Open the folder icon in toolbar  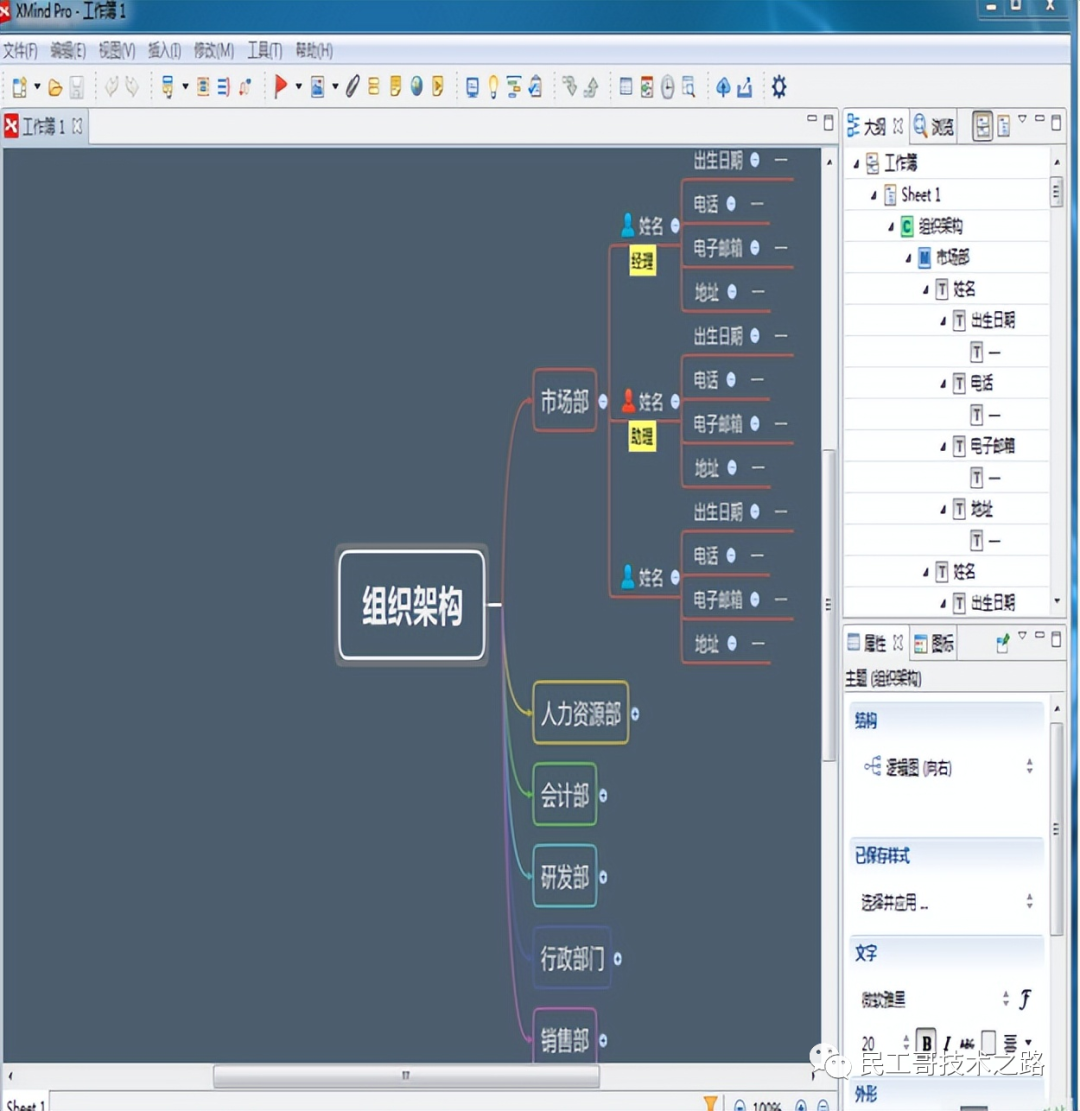pyautogui.click(x=55, y=88)
